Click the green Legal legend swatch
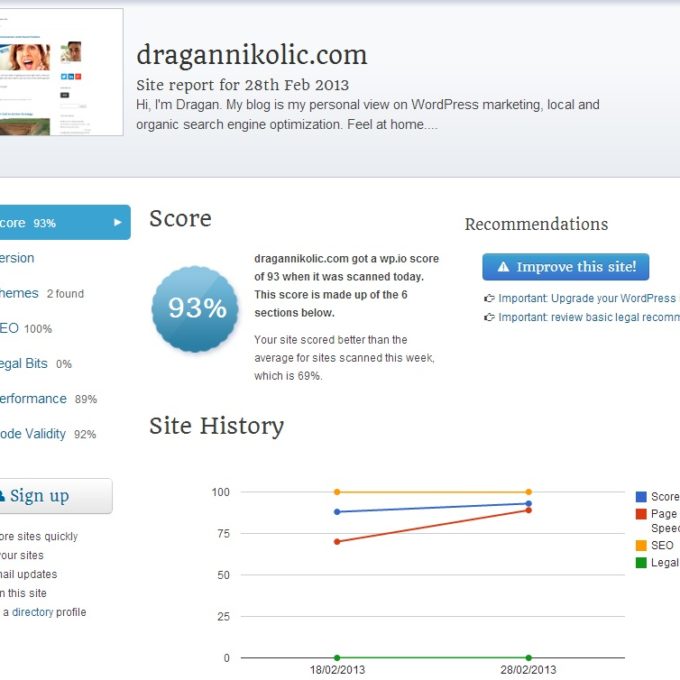The height and width of the screenshot is (680, 680). 641,563
